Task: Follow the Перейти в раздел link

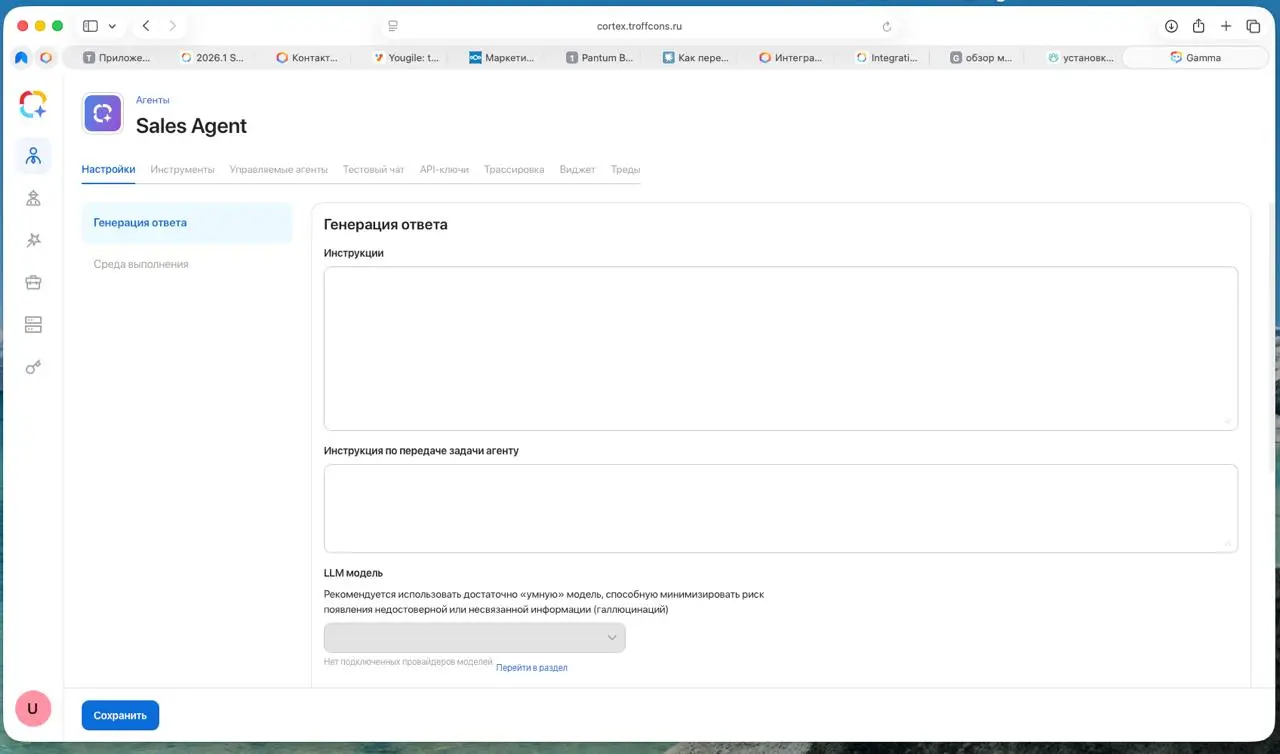Action: pyautogui.click(x=531, y=667)
